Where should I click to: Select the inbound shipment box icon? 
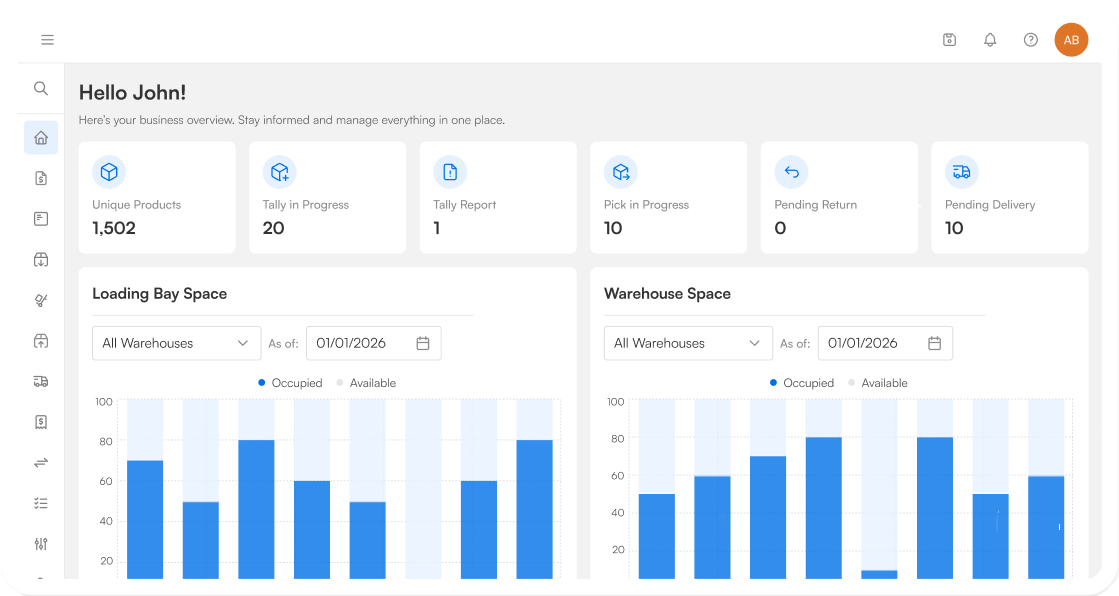[x=40, y=259]
